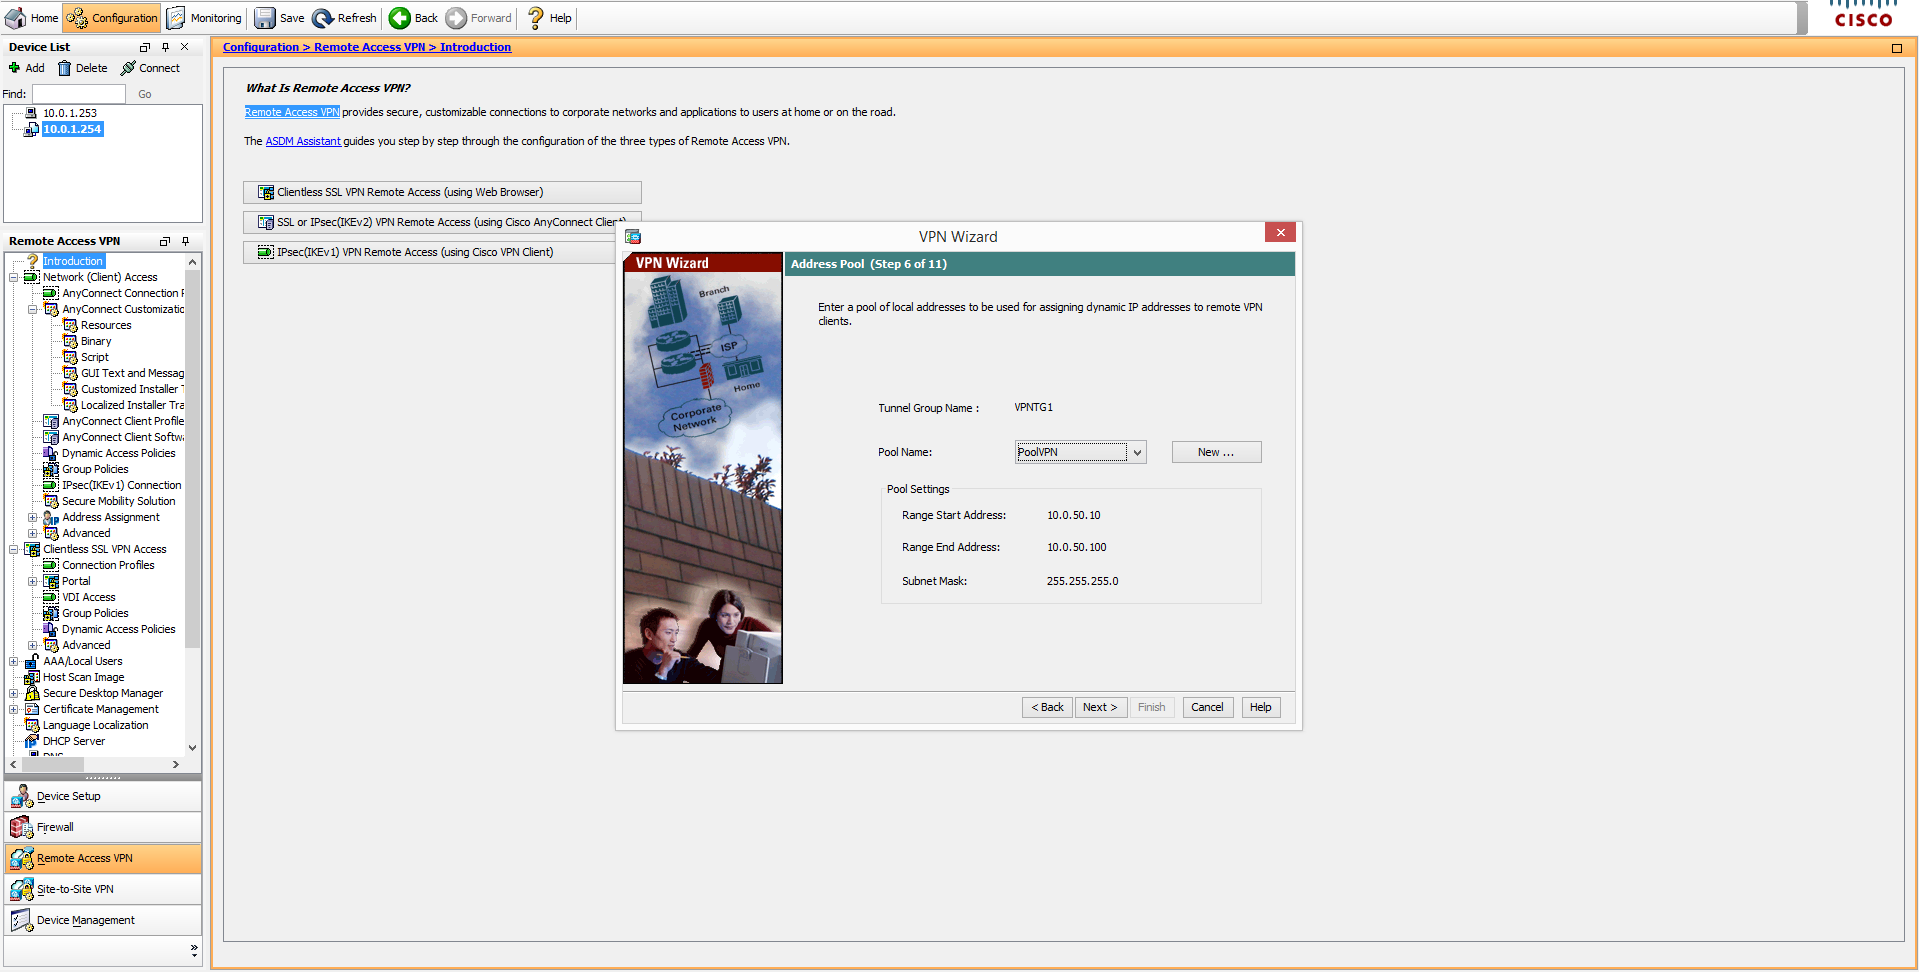Click the Forward arrow icon
The width and height of the screenshot is (1919, 972).
456,18
